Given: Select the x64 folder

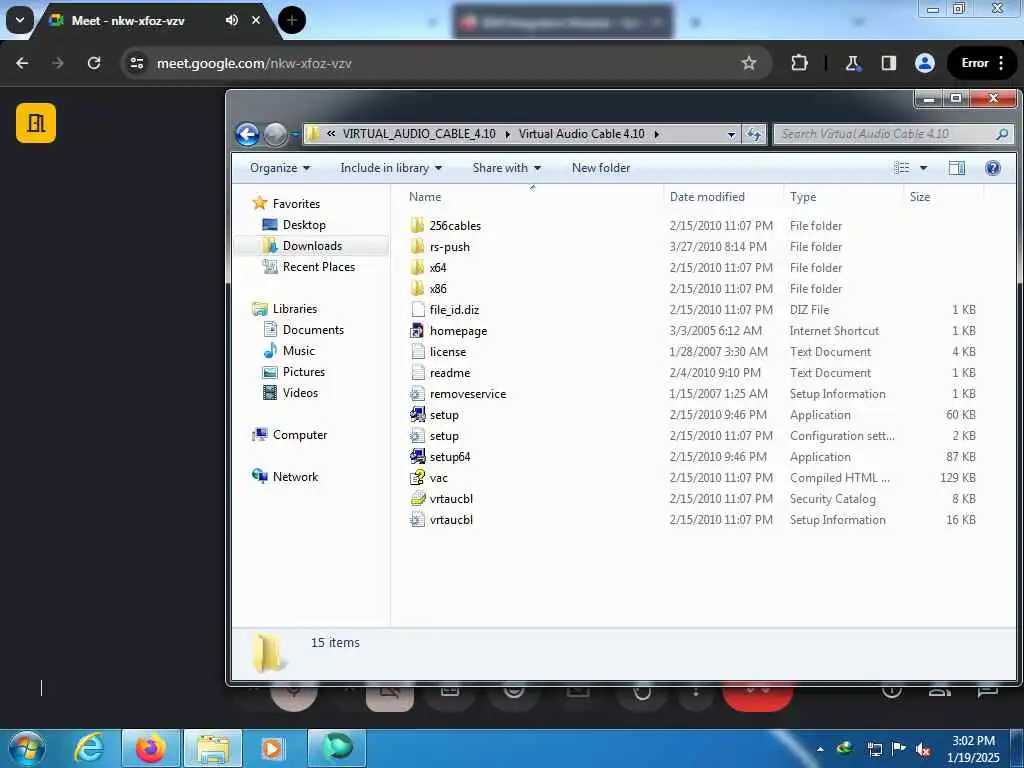Looking at the screenshot, I should tap(437, 268).
